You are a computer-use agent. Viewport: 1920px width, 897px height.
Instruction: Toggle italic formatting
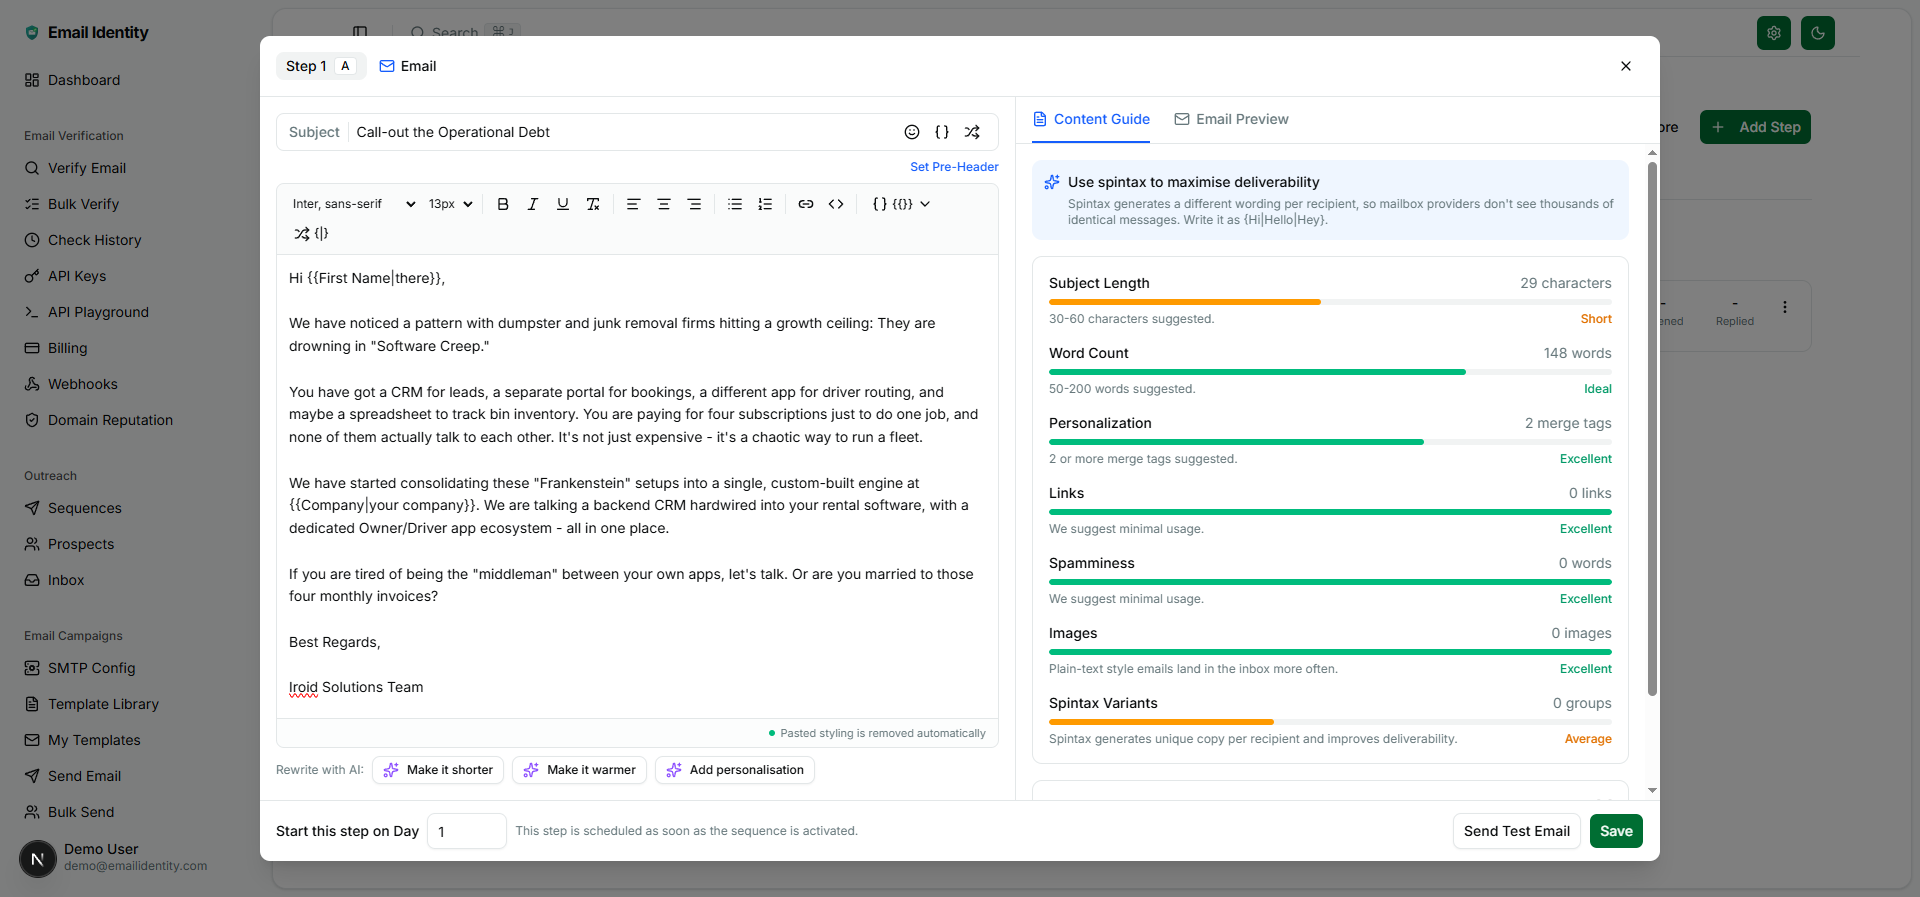[x=533, y=204]
